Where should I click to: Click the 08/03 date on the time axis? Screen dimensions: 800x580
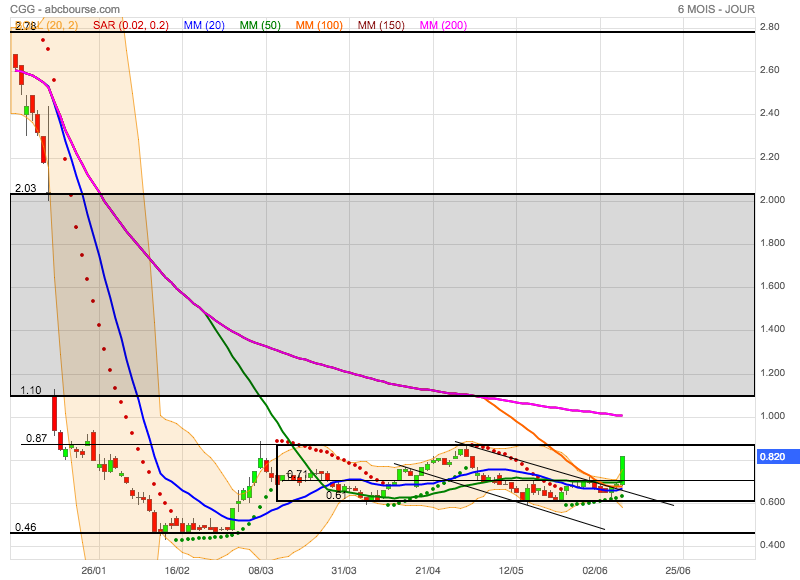[x=261, y=571]
